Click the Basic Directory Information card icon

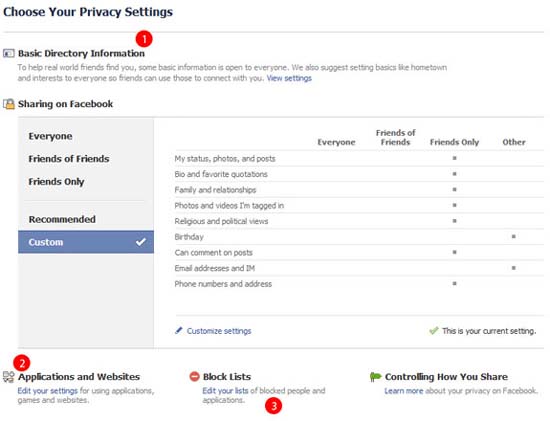point(8,53)
